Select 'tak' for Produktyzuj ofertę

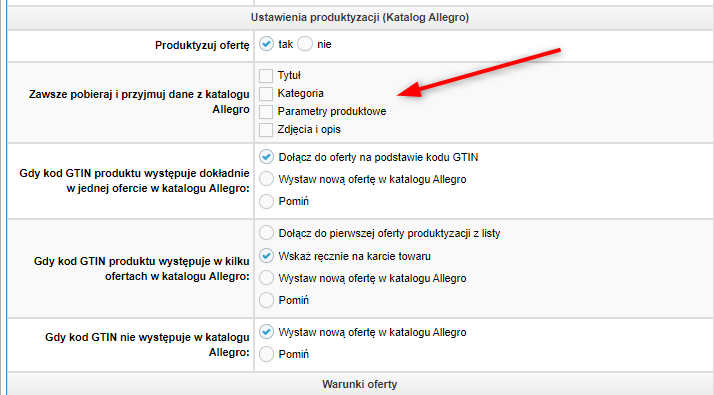click(x=266, y=44)
